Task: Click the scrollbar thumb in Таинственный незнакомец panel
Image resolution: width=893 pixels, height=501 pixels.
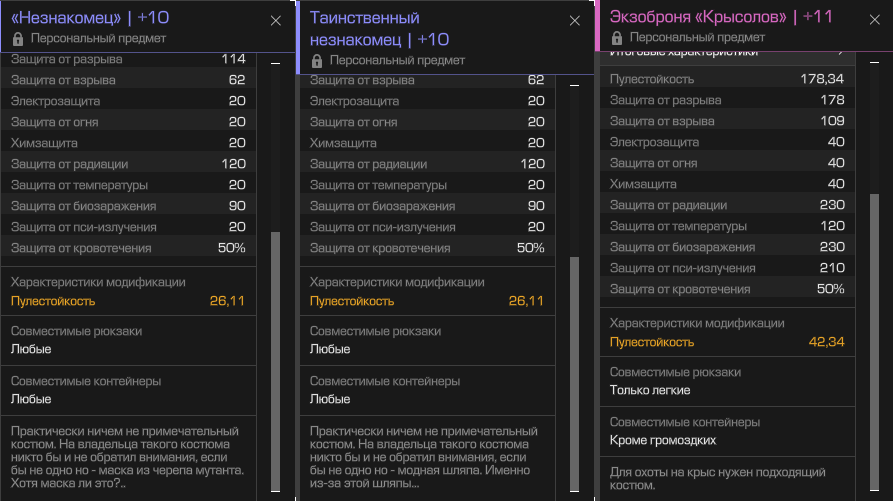Action: click(x=575, y=373)
